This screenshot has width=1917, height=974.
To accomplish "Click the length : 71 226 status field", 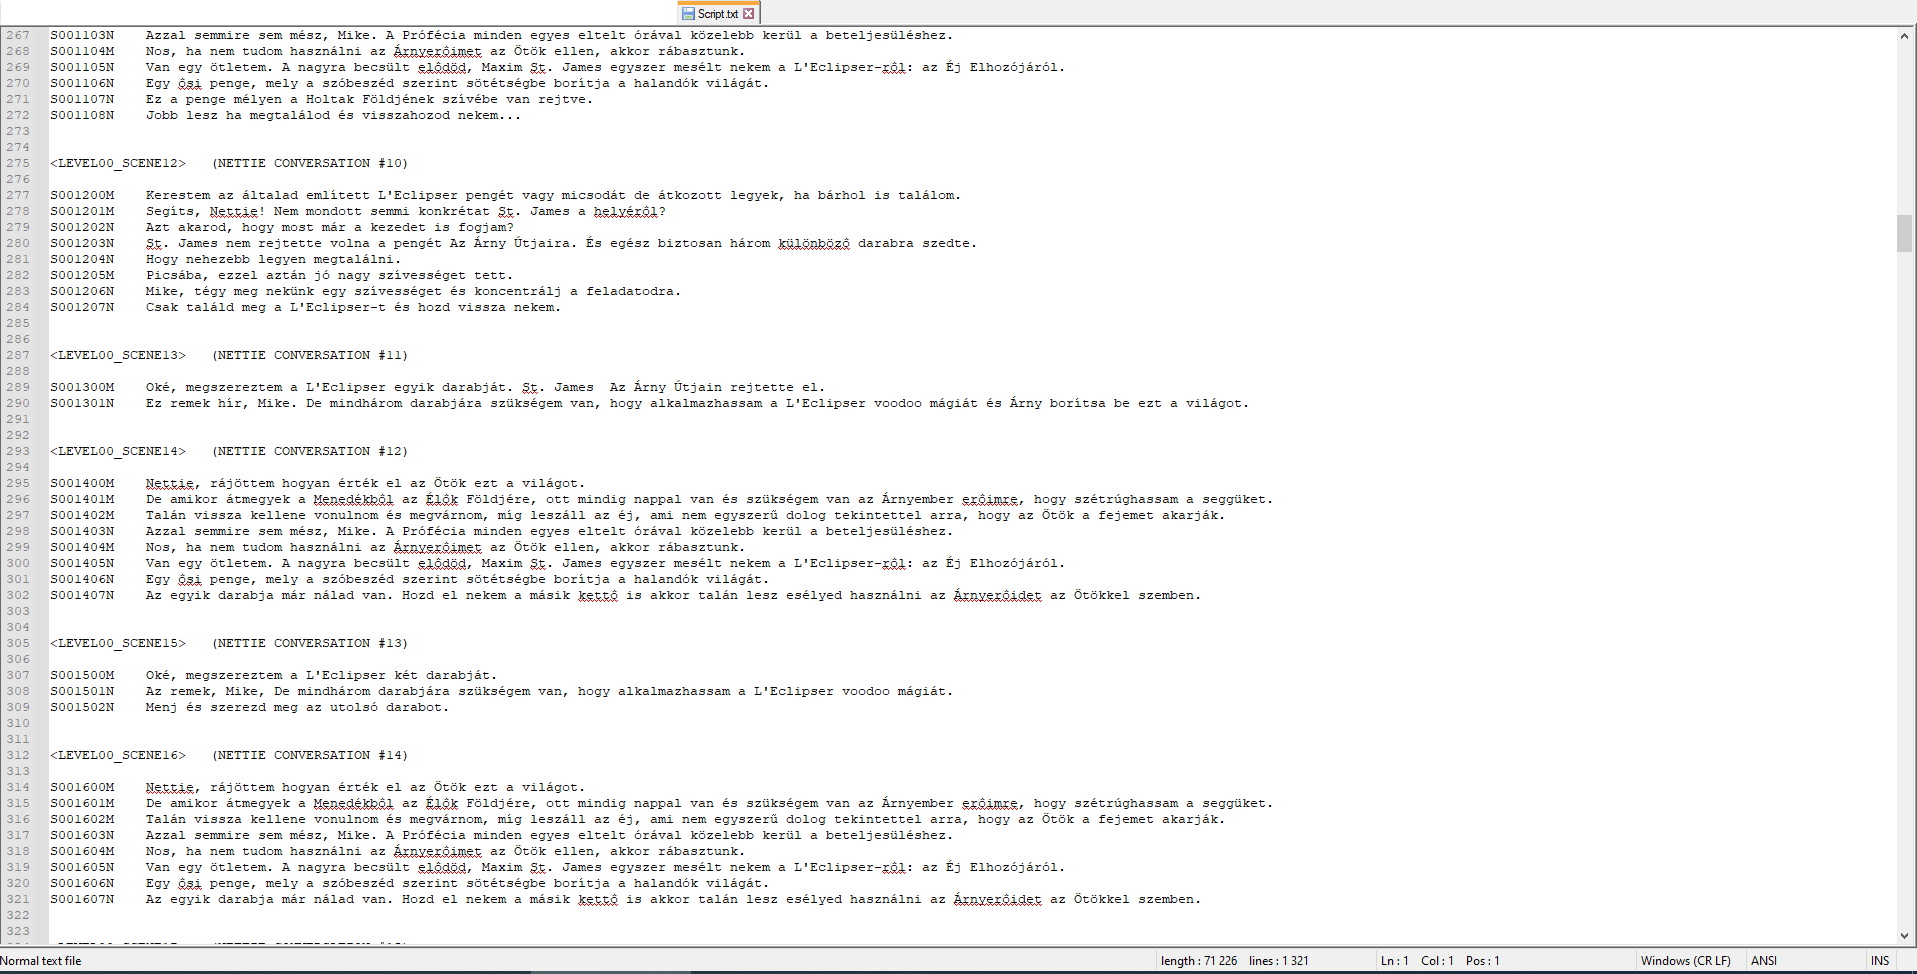I will point(1199,960).
